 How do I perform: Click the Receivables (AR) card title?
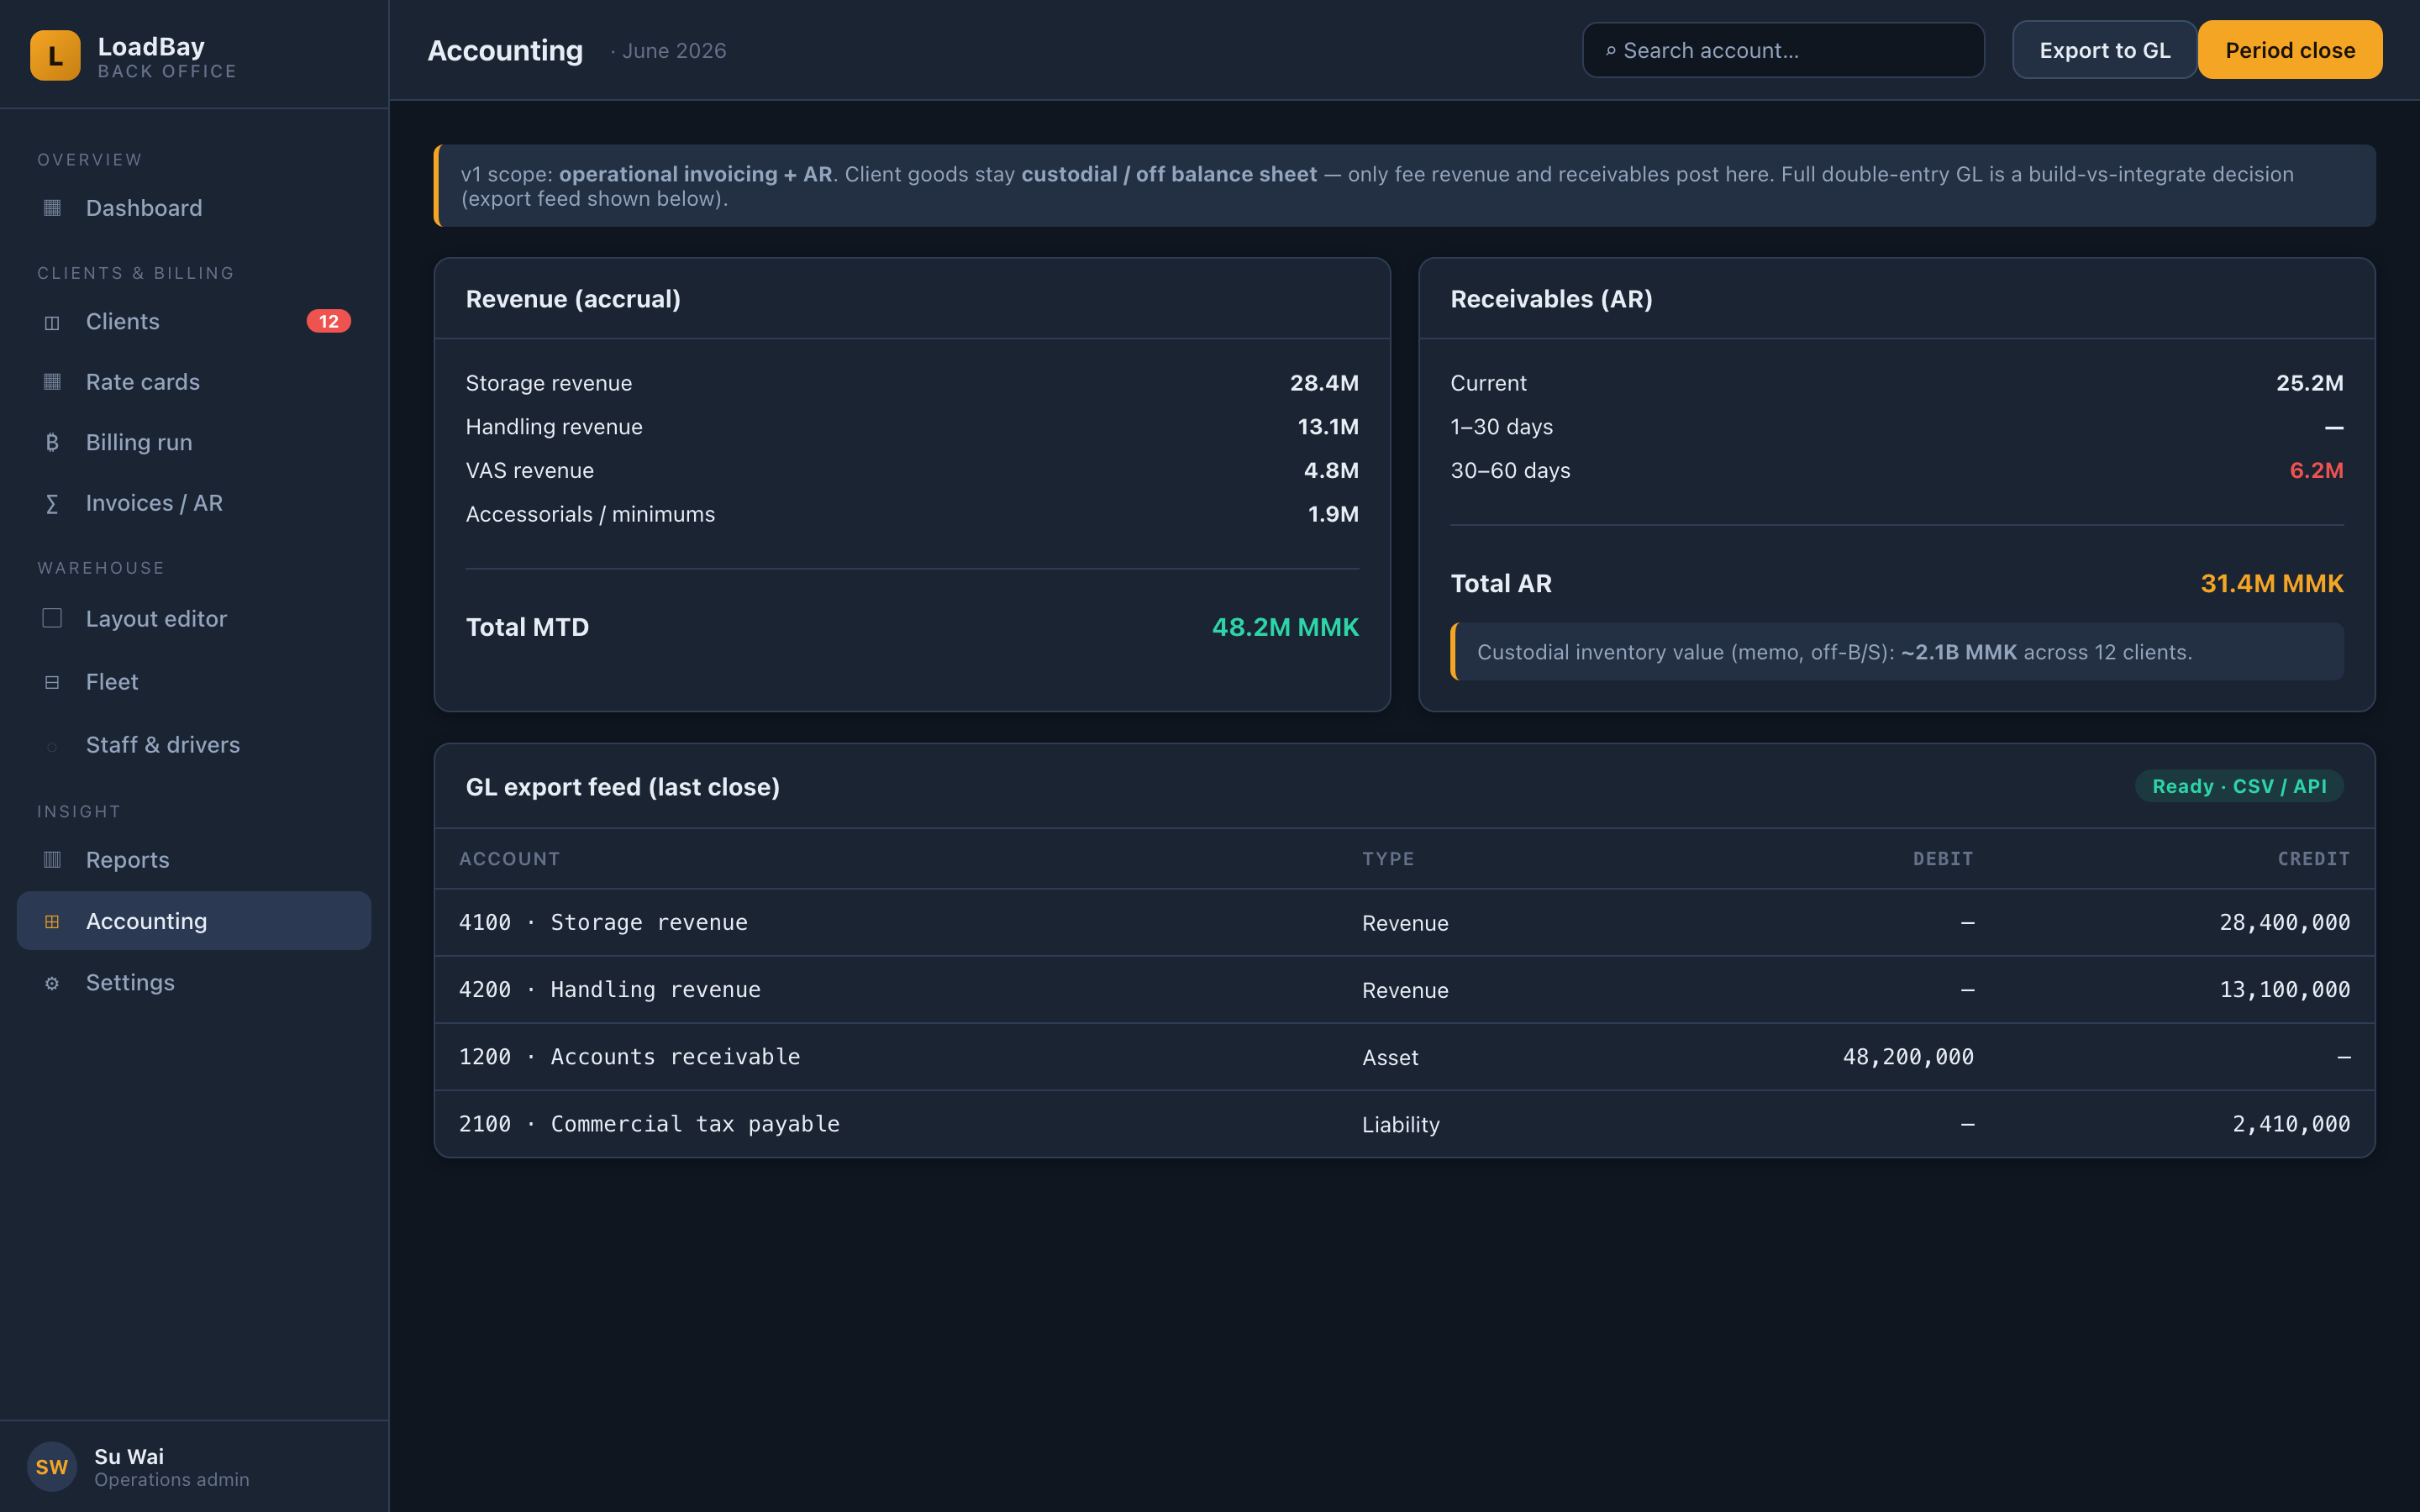(x=1551, y=299)
